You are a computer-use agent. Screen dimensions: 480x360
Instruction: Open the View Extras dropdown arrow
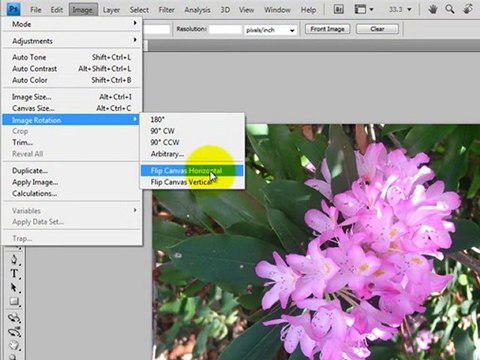[x=371, y=9]
